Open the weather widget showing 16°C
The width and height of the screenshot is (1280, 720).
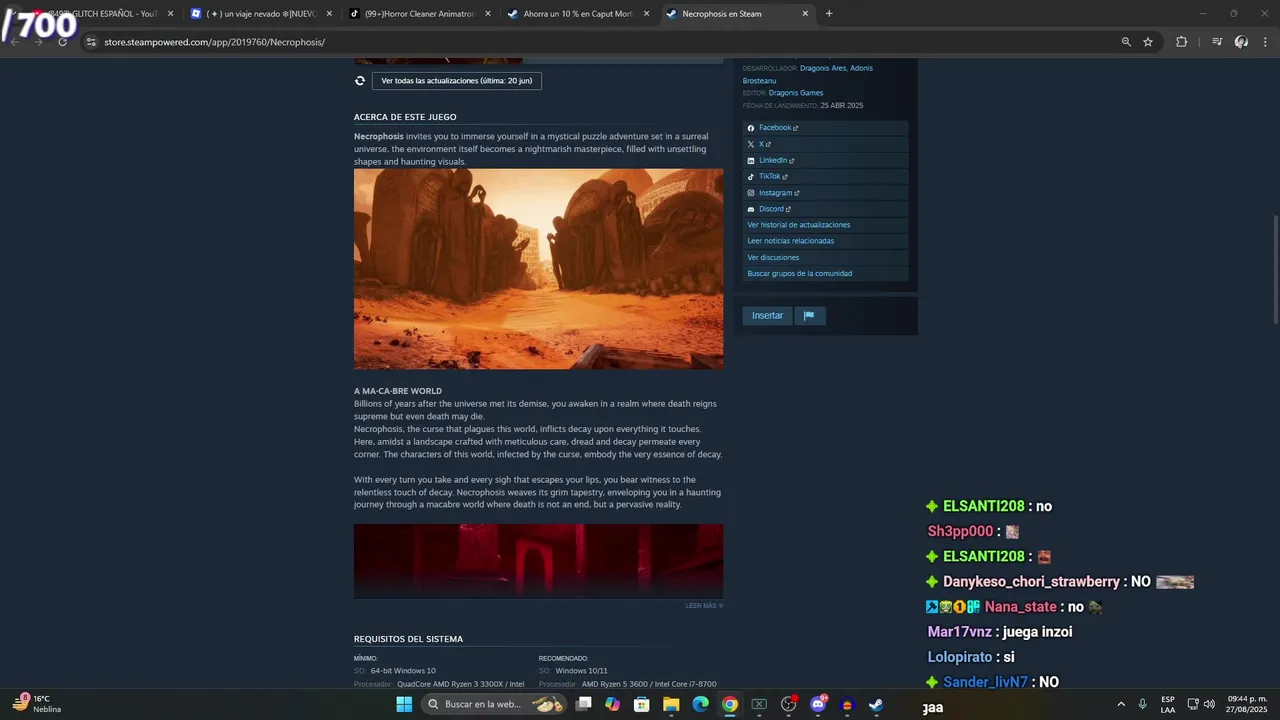(x=37, y=704)
